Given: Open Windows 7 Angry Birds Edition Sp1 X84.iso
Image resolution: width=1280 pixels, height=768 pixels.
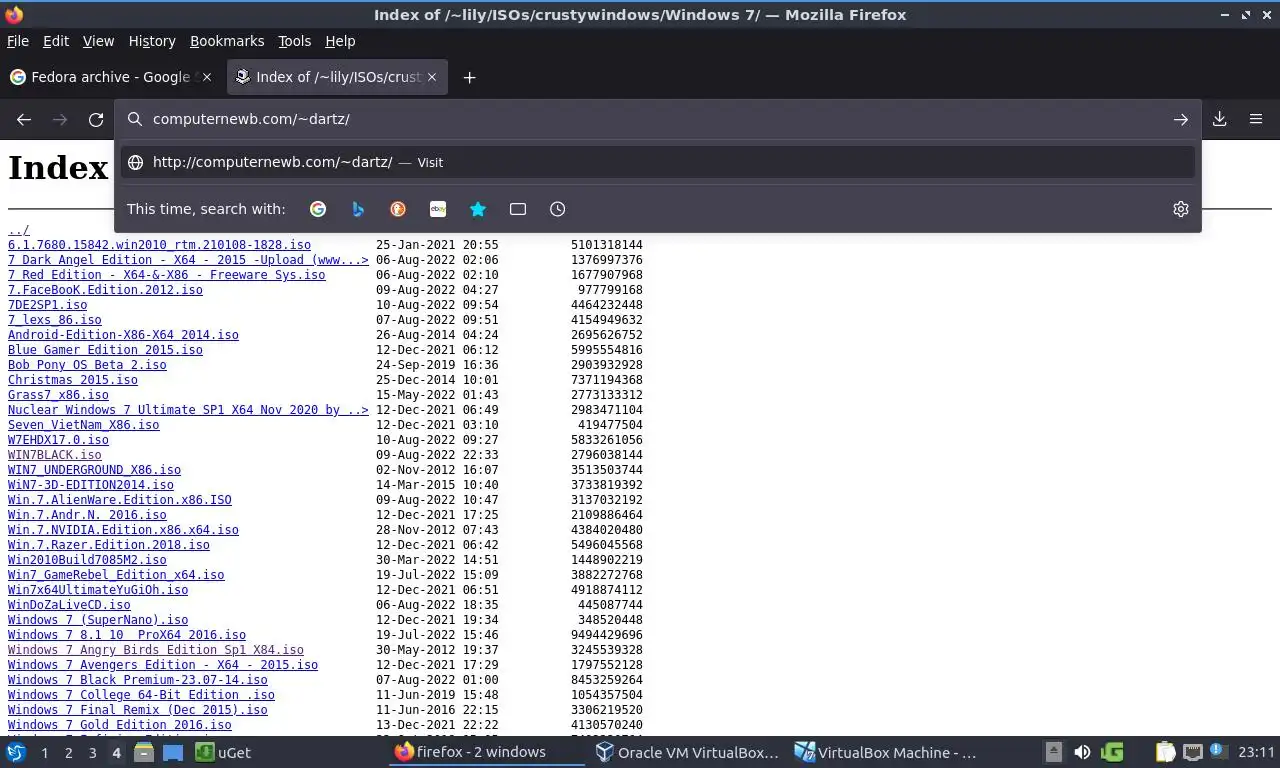Looking at the screenshot, I should point(156,650).
